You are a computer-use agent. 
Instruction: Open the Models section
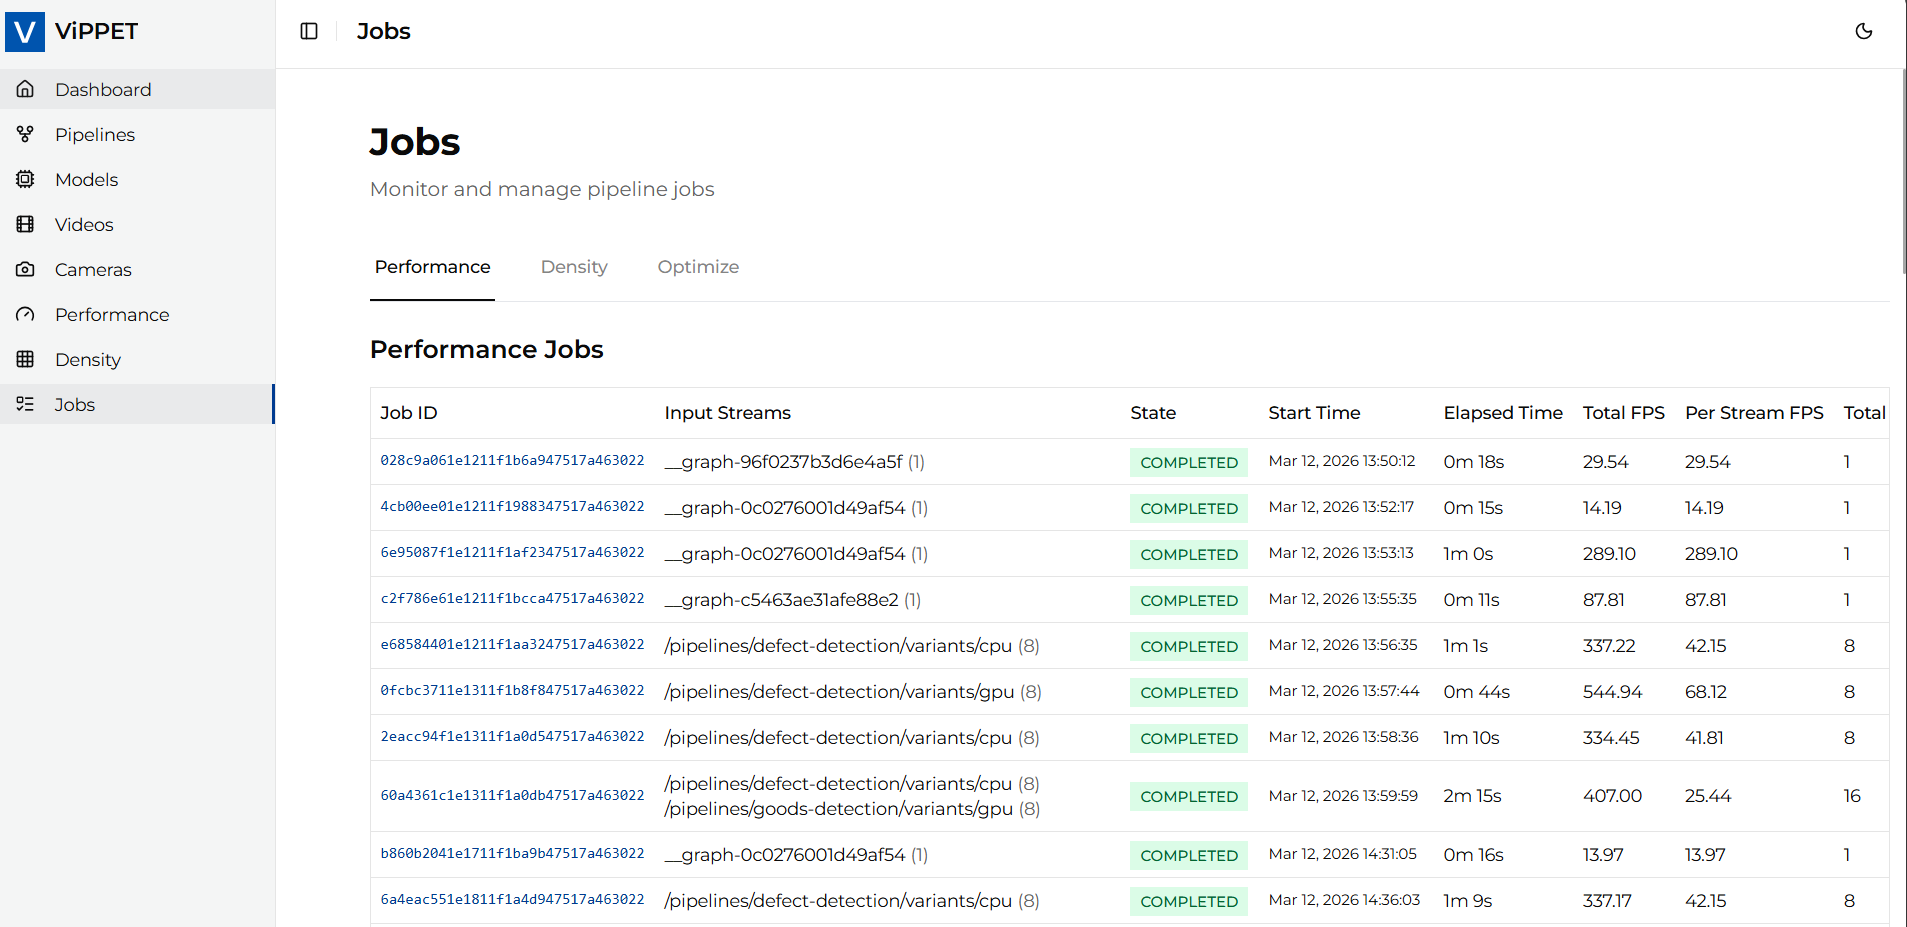(25, 179)
